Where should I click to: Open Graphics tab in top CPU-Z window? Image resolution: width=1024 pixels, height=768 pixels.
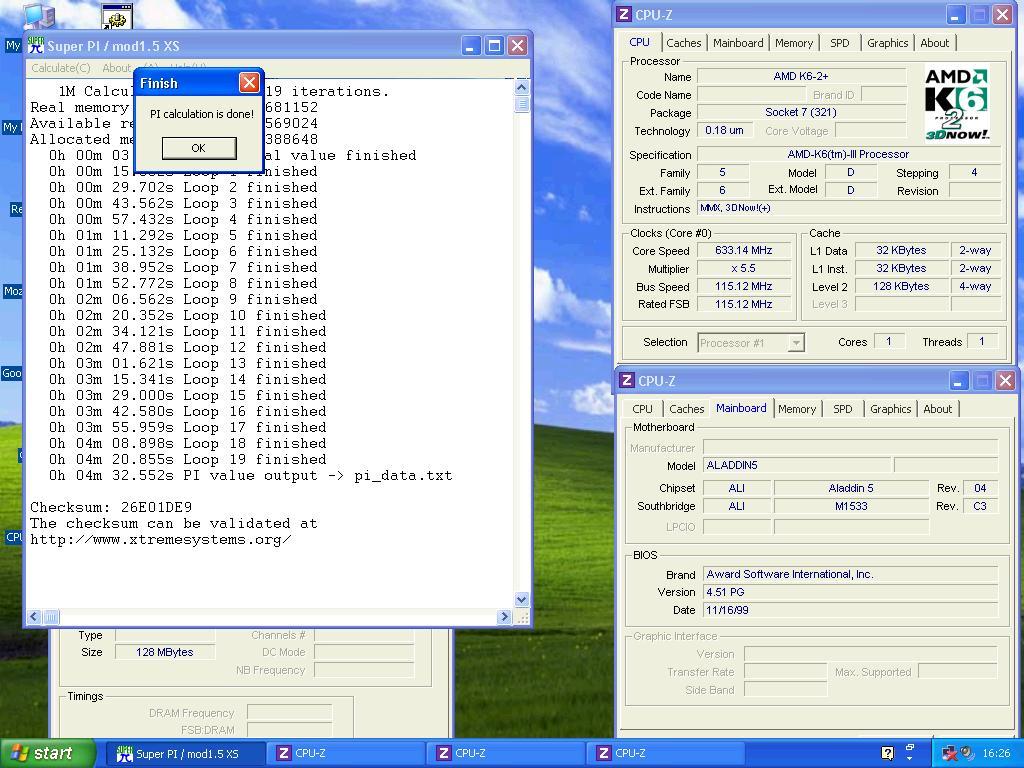(888, 43)
